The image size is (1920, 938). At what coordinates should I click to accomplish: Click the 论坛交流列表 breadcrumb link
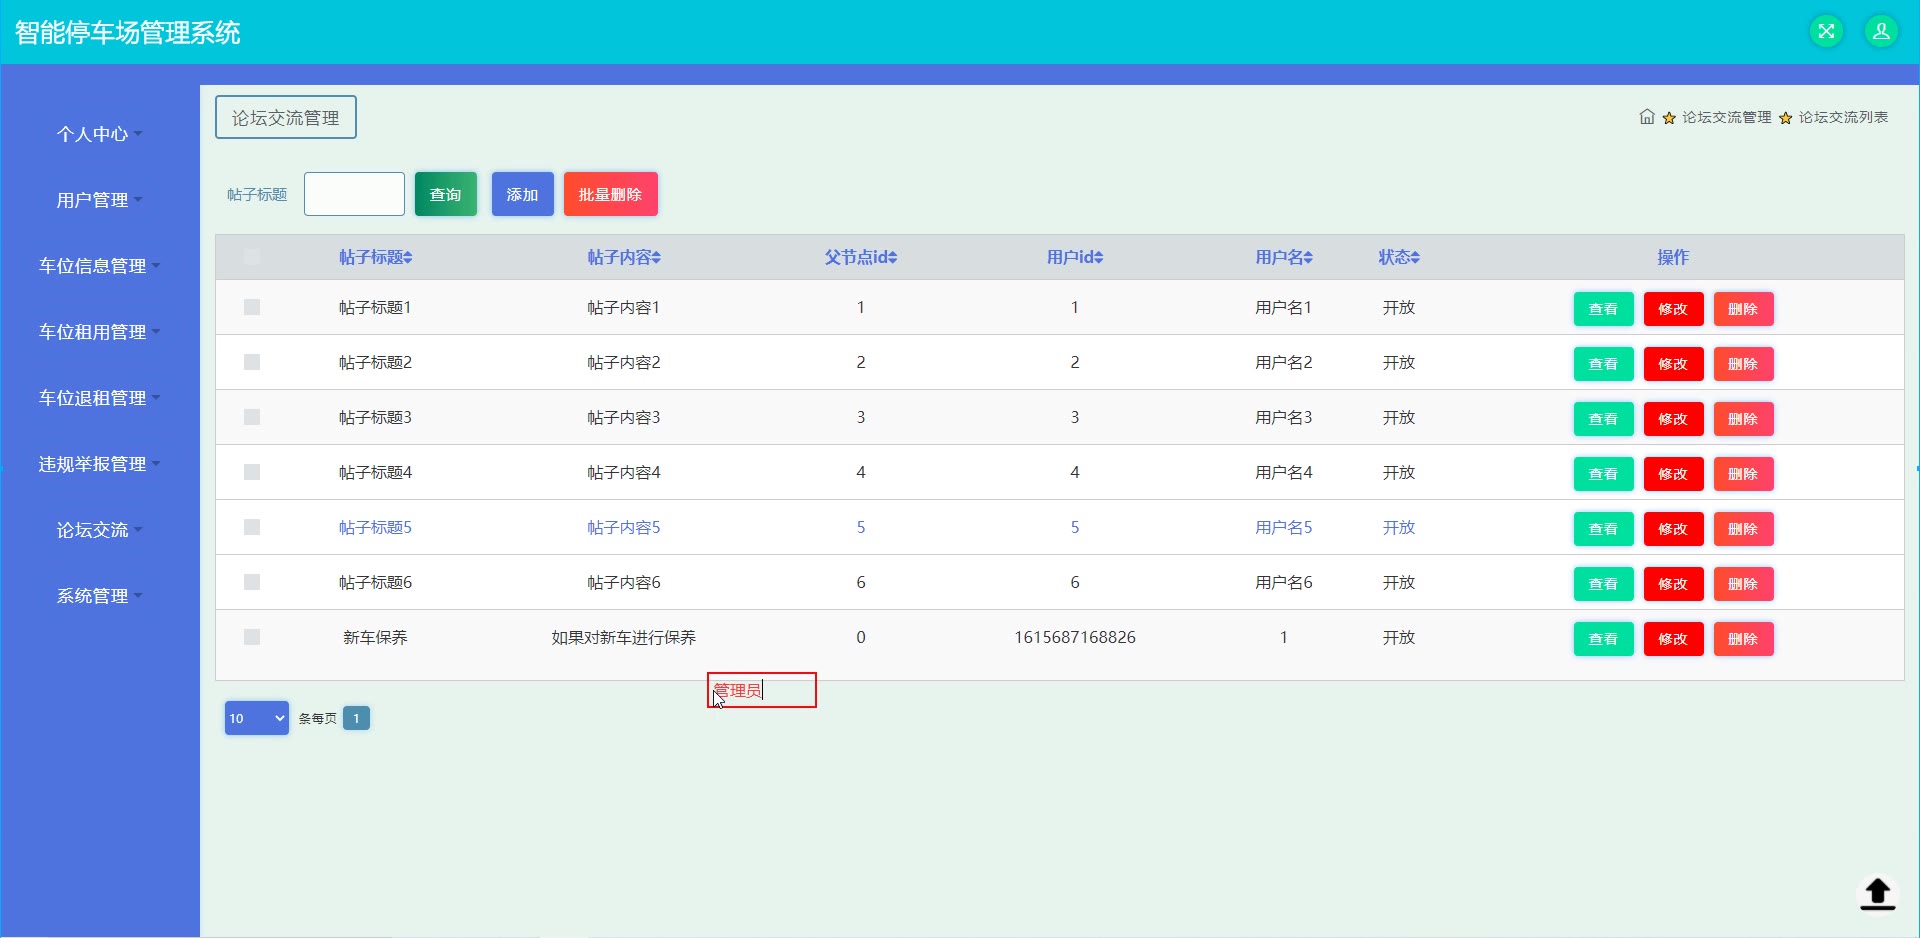point(1843,117)
